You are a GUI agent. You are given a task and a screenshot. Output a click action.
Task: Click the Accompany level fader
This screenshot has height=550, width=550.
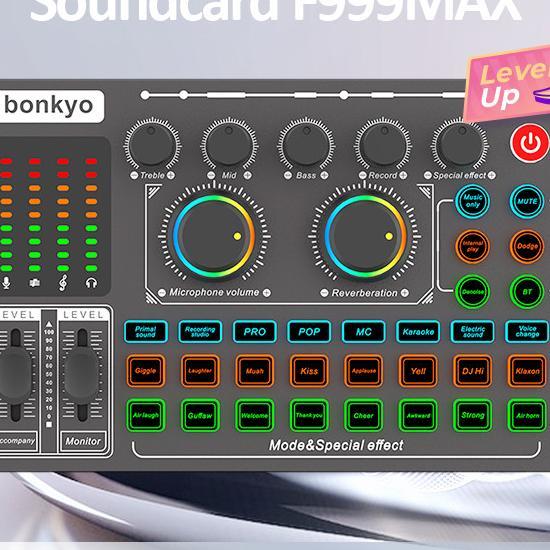point(15,375)
